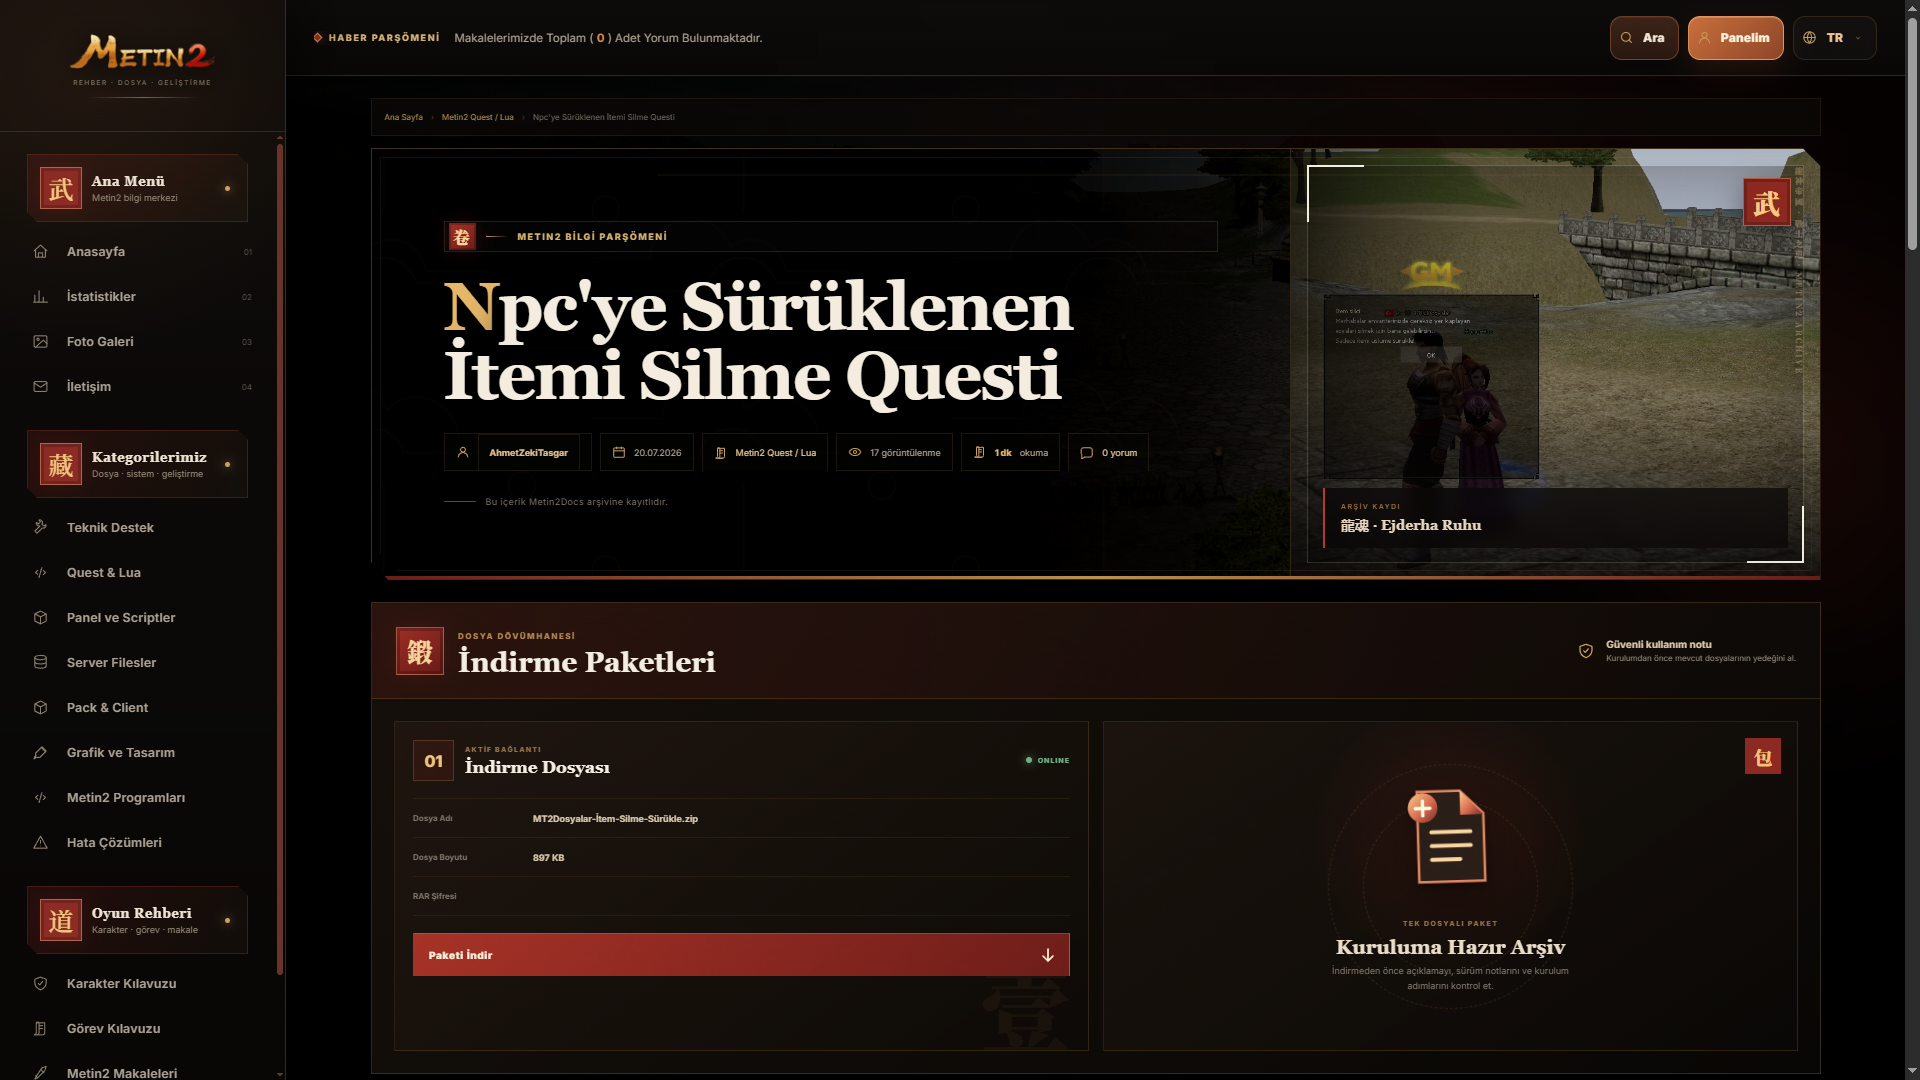Click the eye icon next to 17 görüntülenme
The image size is (1920, 1080).
point(855,453)
